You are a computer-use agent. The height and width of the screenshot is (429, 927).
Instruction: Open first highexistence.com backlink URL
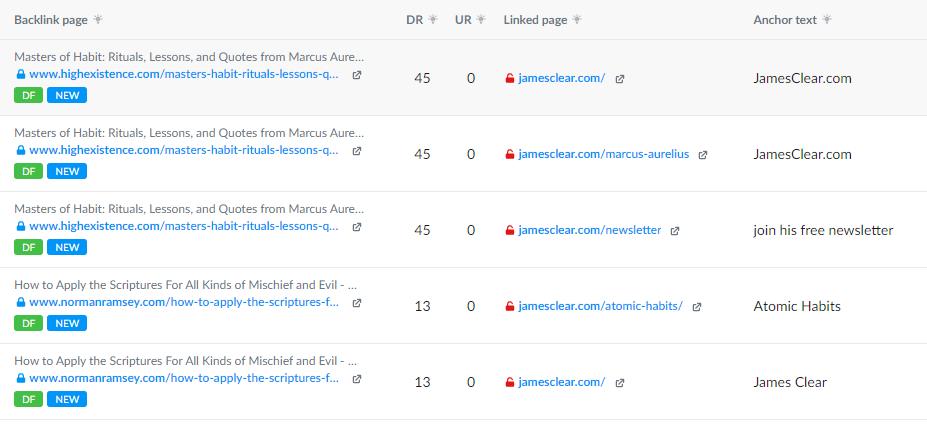point(184,74)
